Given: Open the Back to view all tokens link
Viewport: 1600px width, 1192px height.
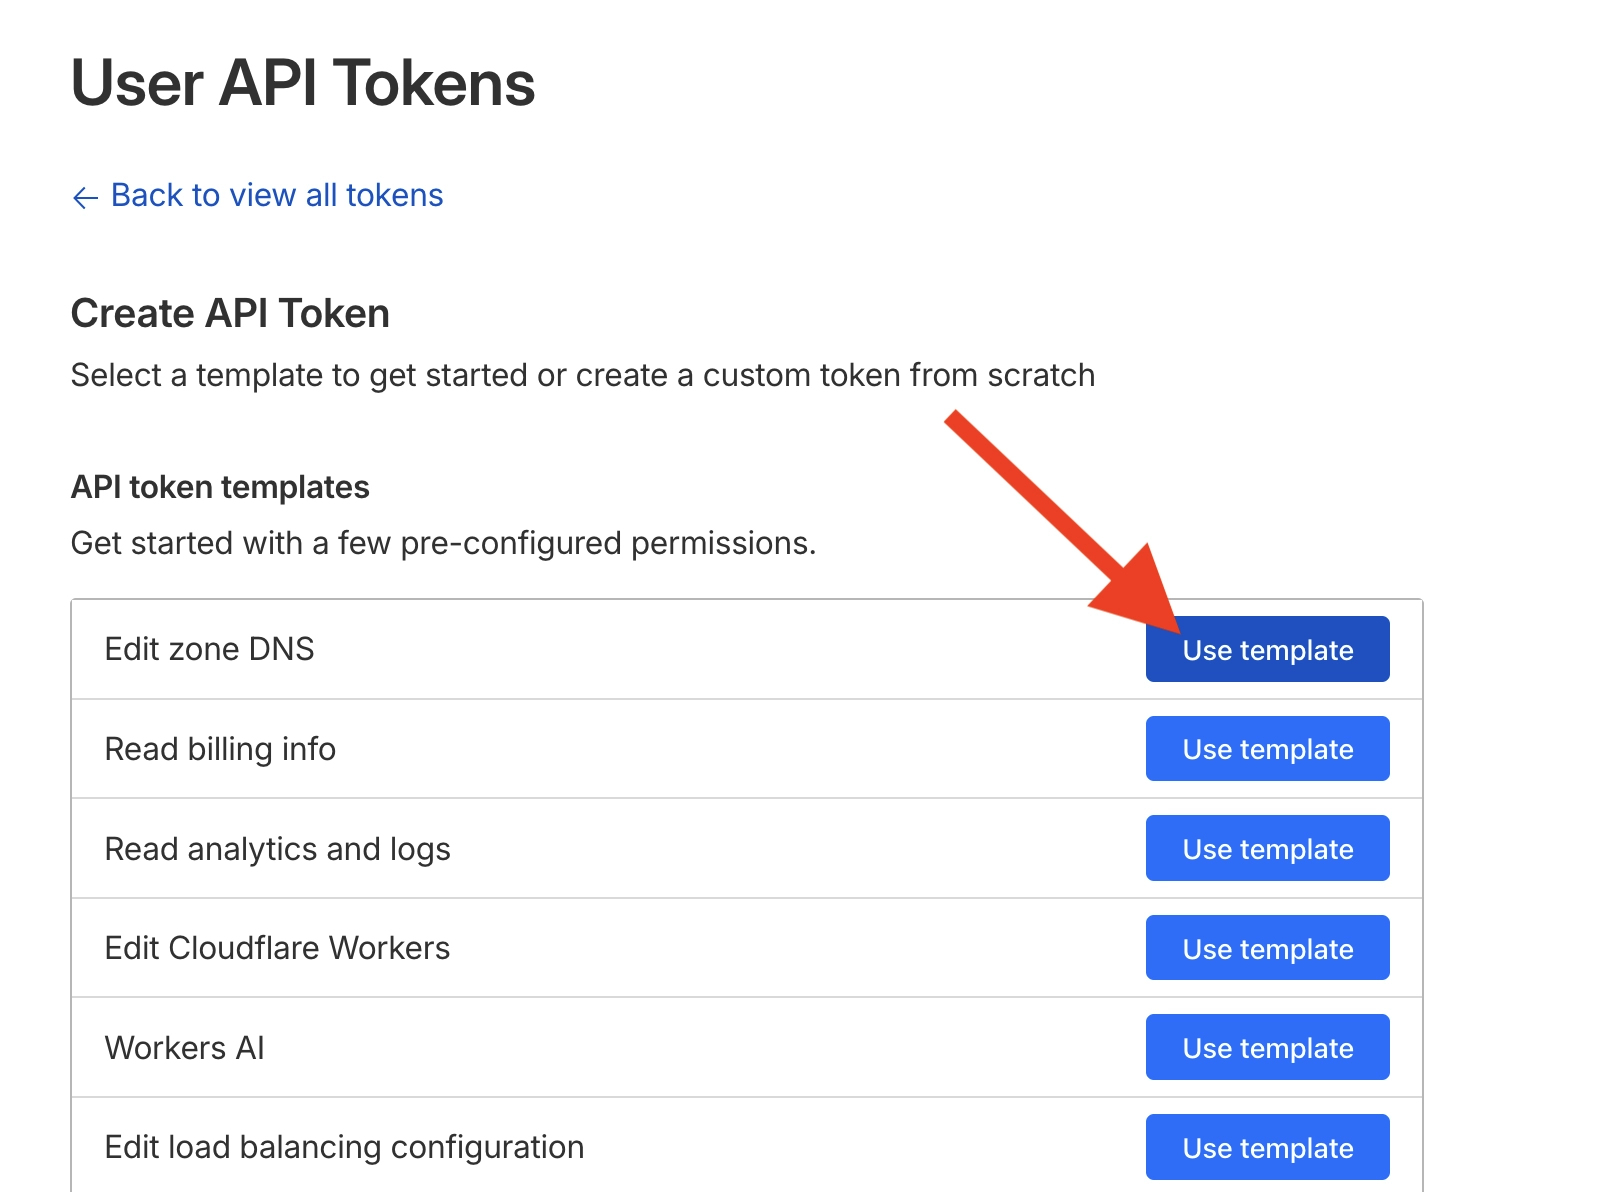Looking at the screenshot, I should click(276, 195).
